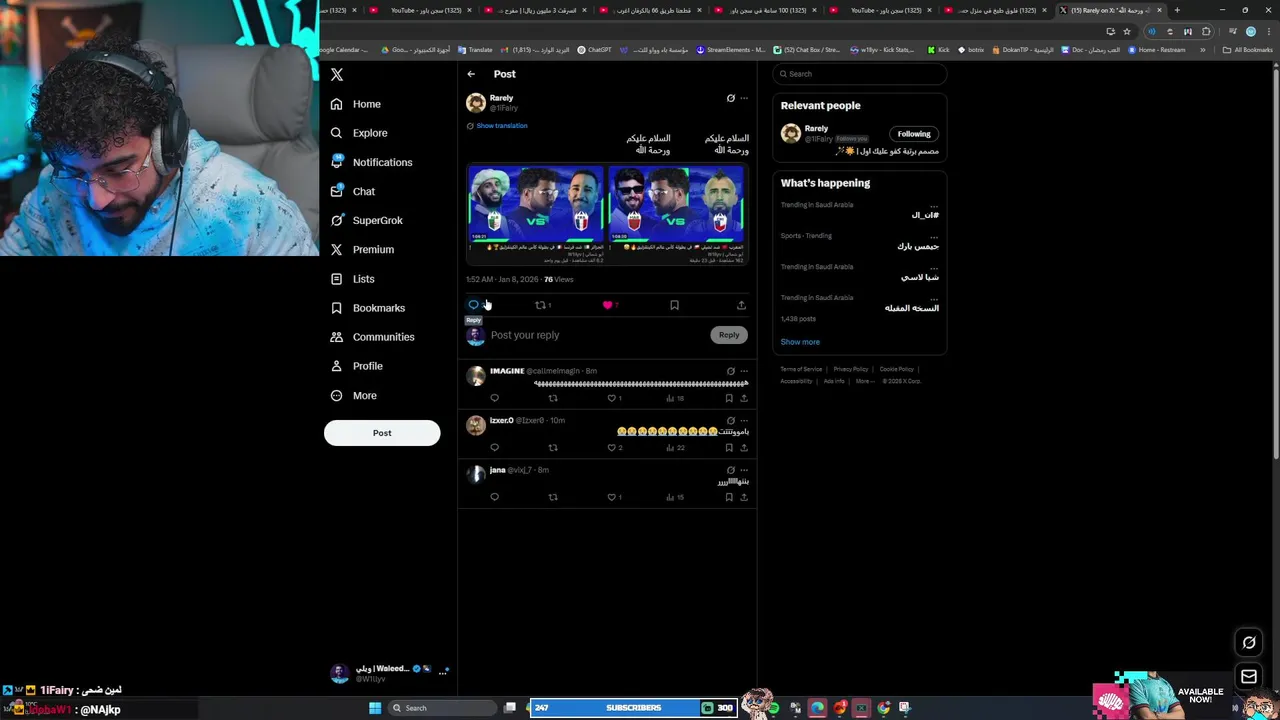Open the three-dot menu on Izxer.0's reply

point(743,421)
